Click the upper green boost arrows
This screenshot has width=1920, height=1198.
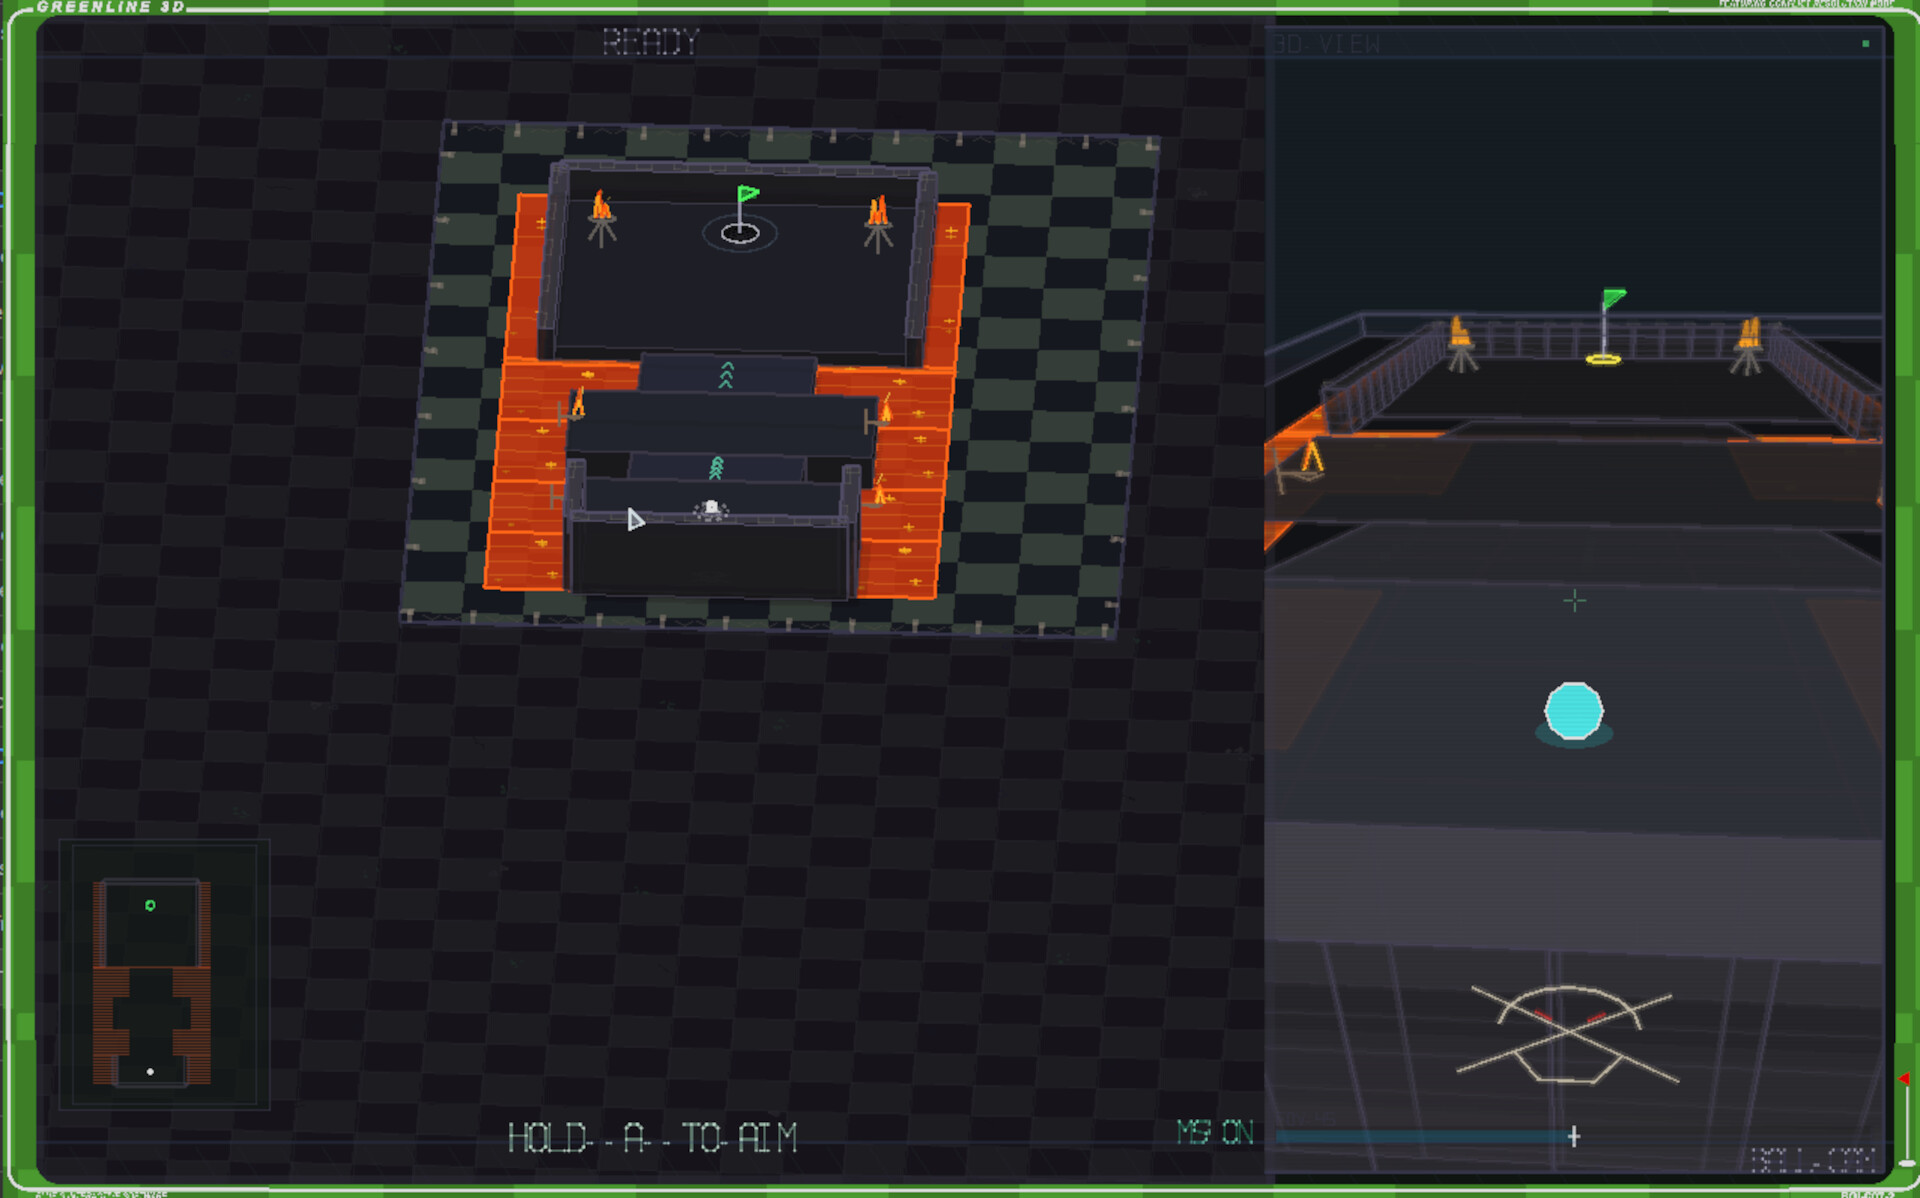tap(727, 374)
